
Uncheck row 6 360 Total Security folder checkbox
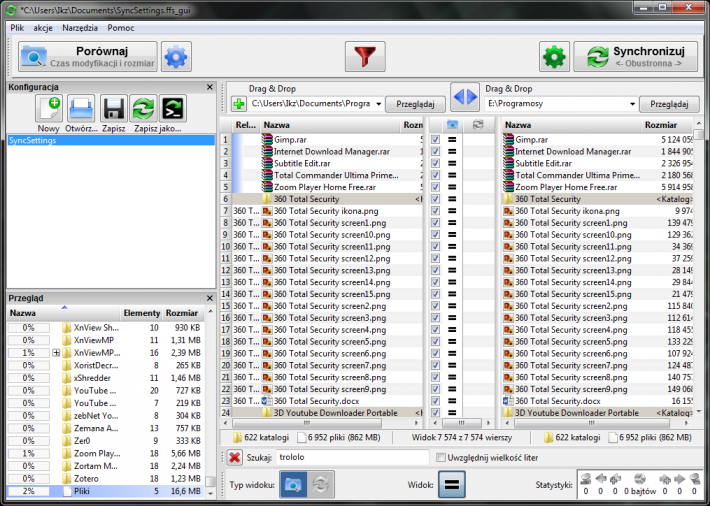[435, 199]
